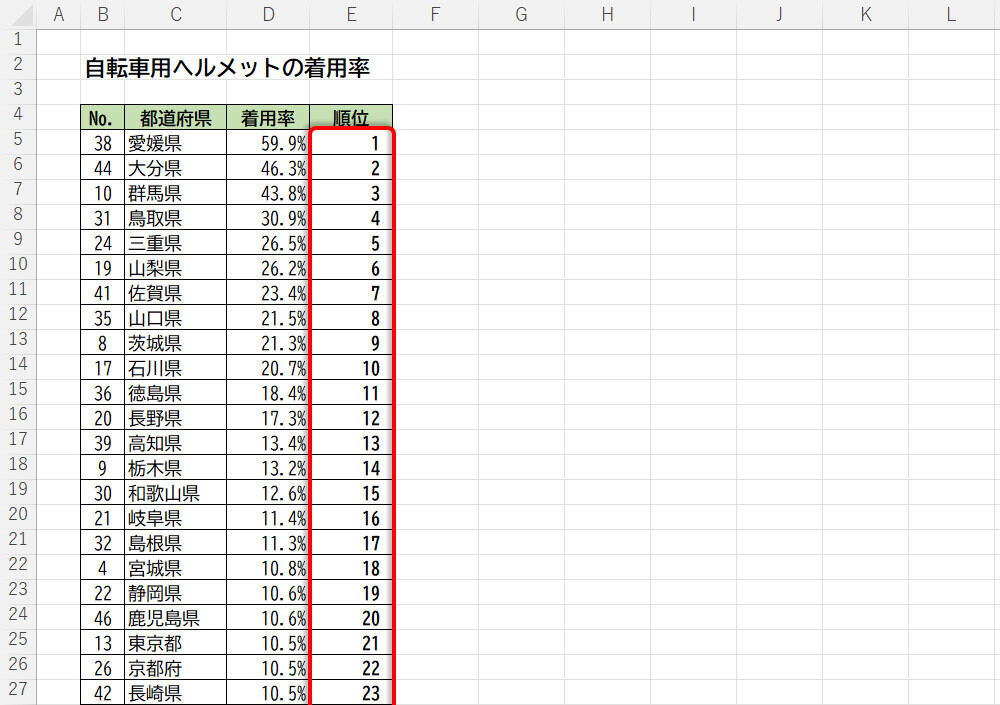Select the 順位 header cell

351,118
